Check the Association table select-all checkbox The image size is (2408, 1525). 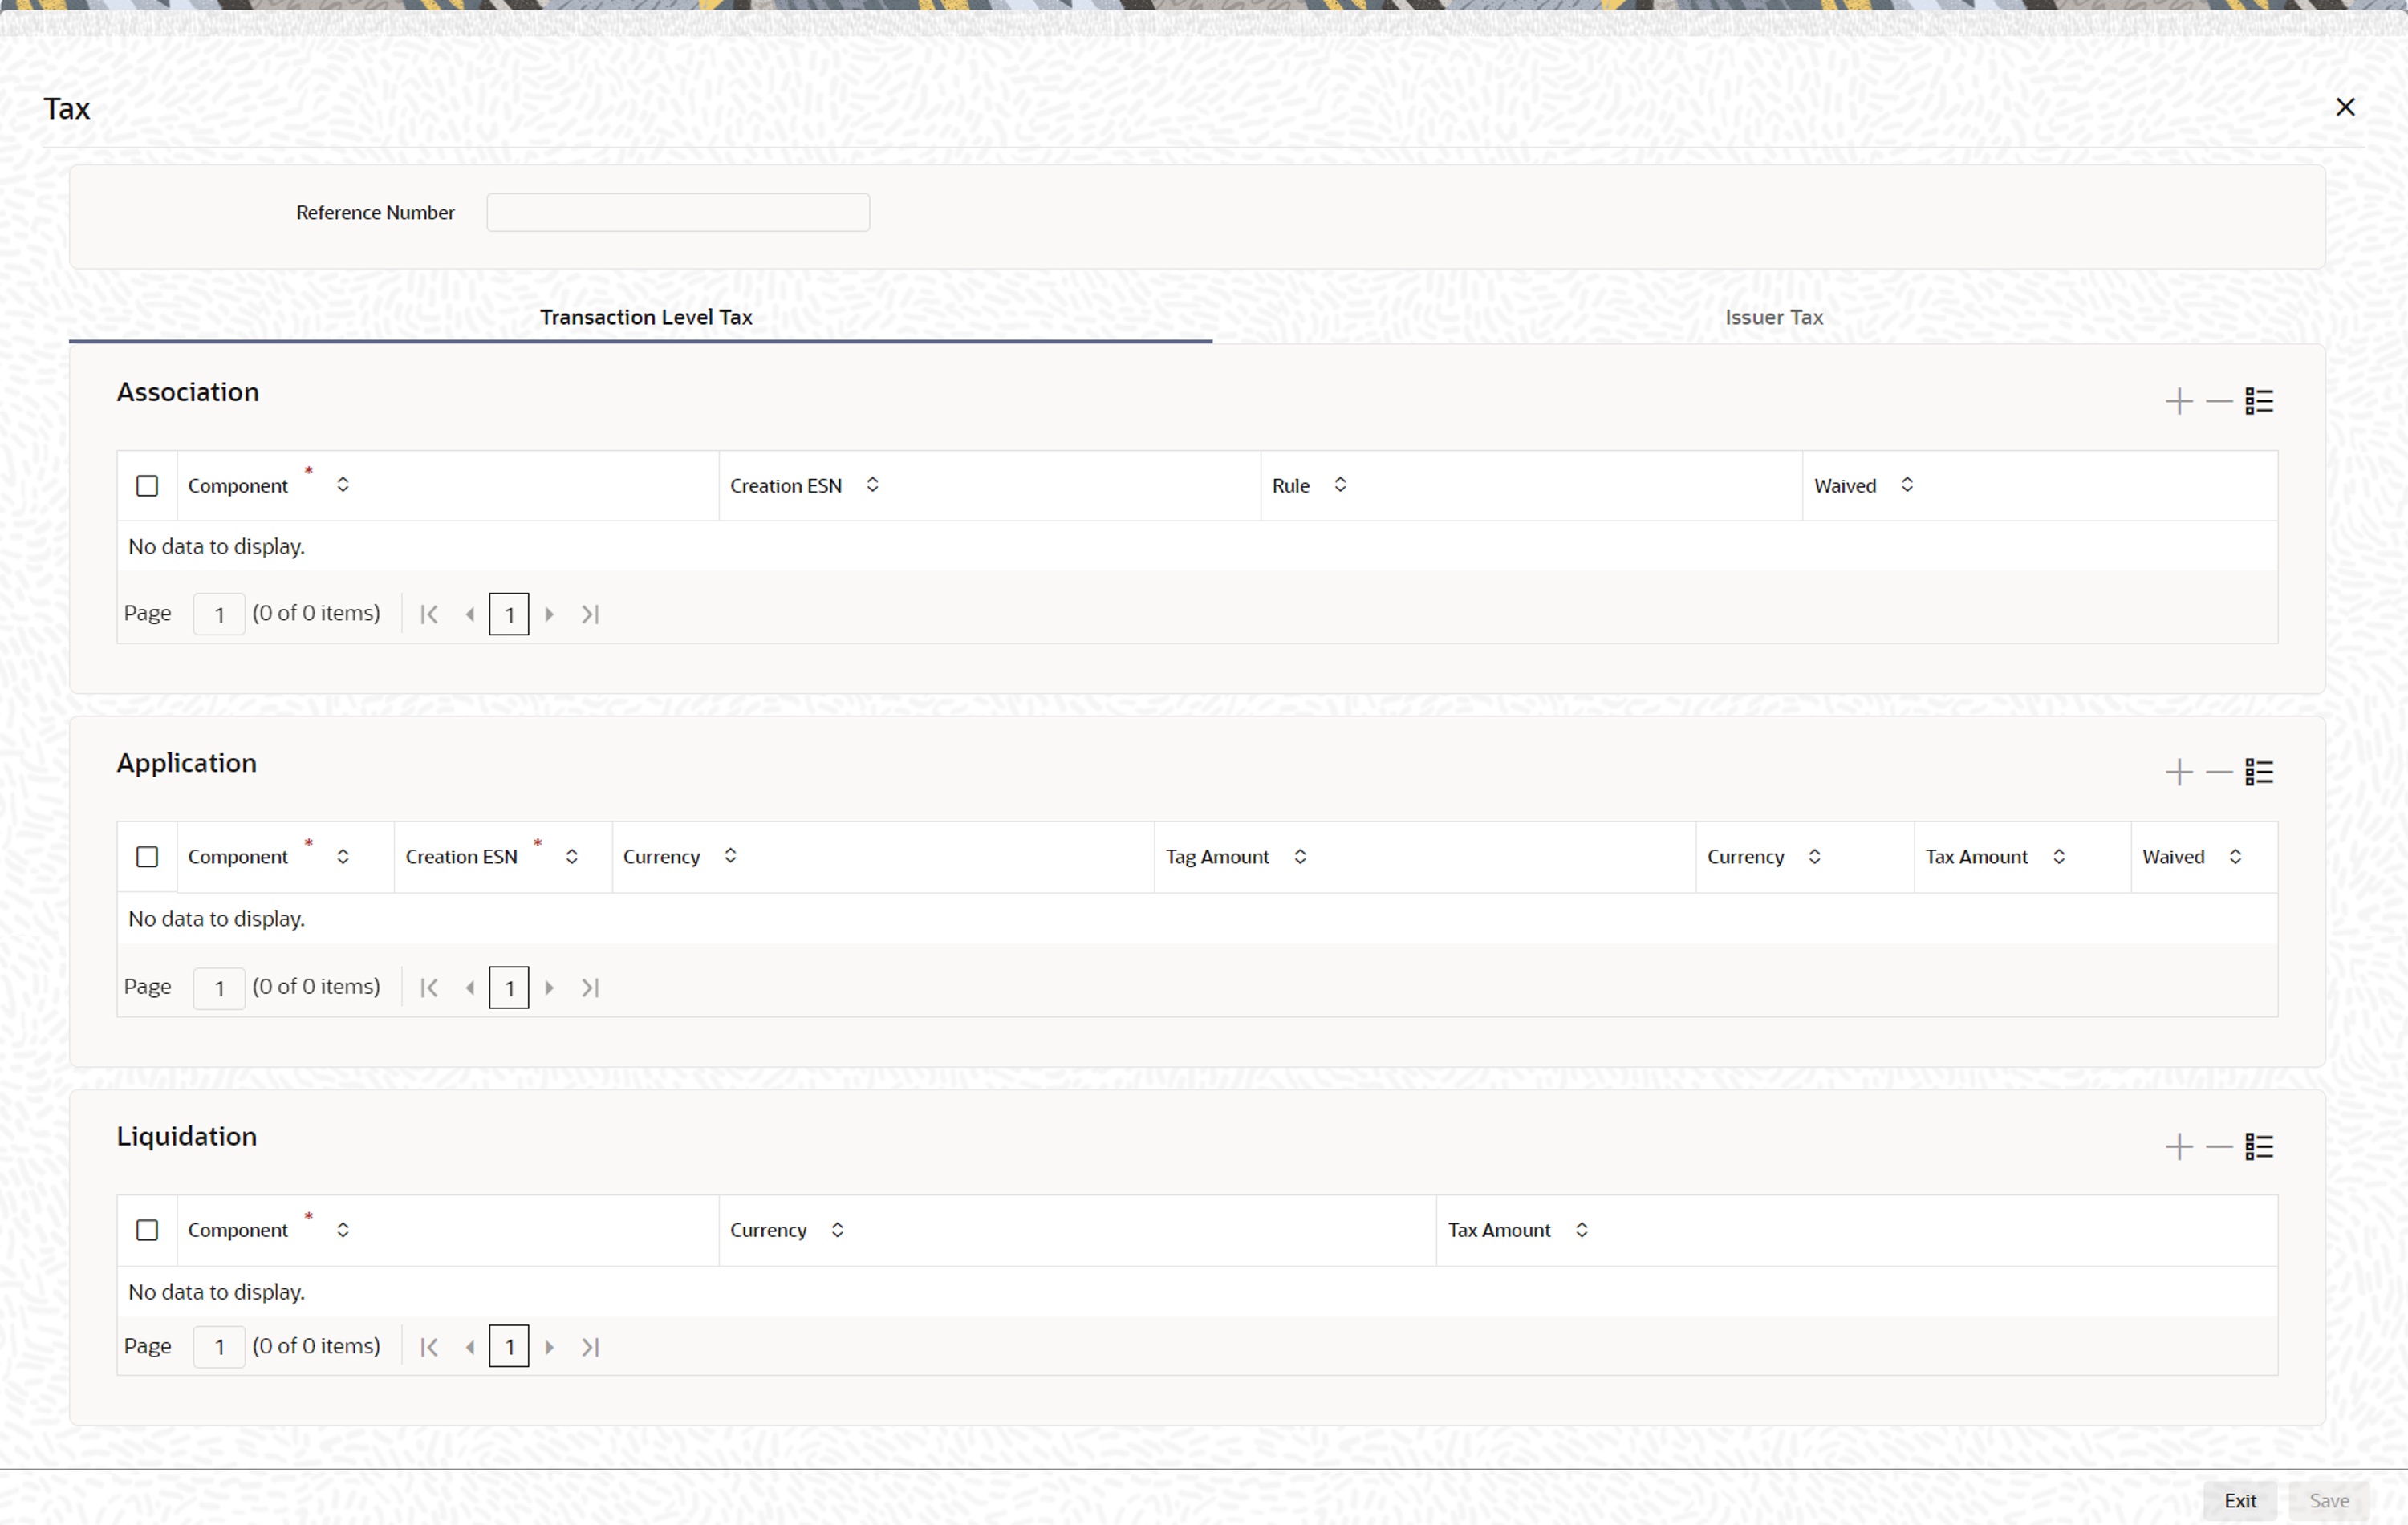[147, 486]
